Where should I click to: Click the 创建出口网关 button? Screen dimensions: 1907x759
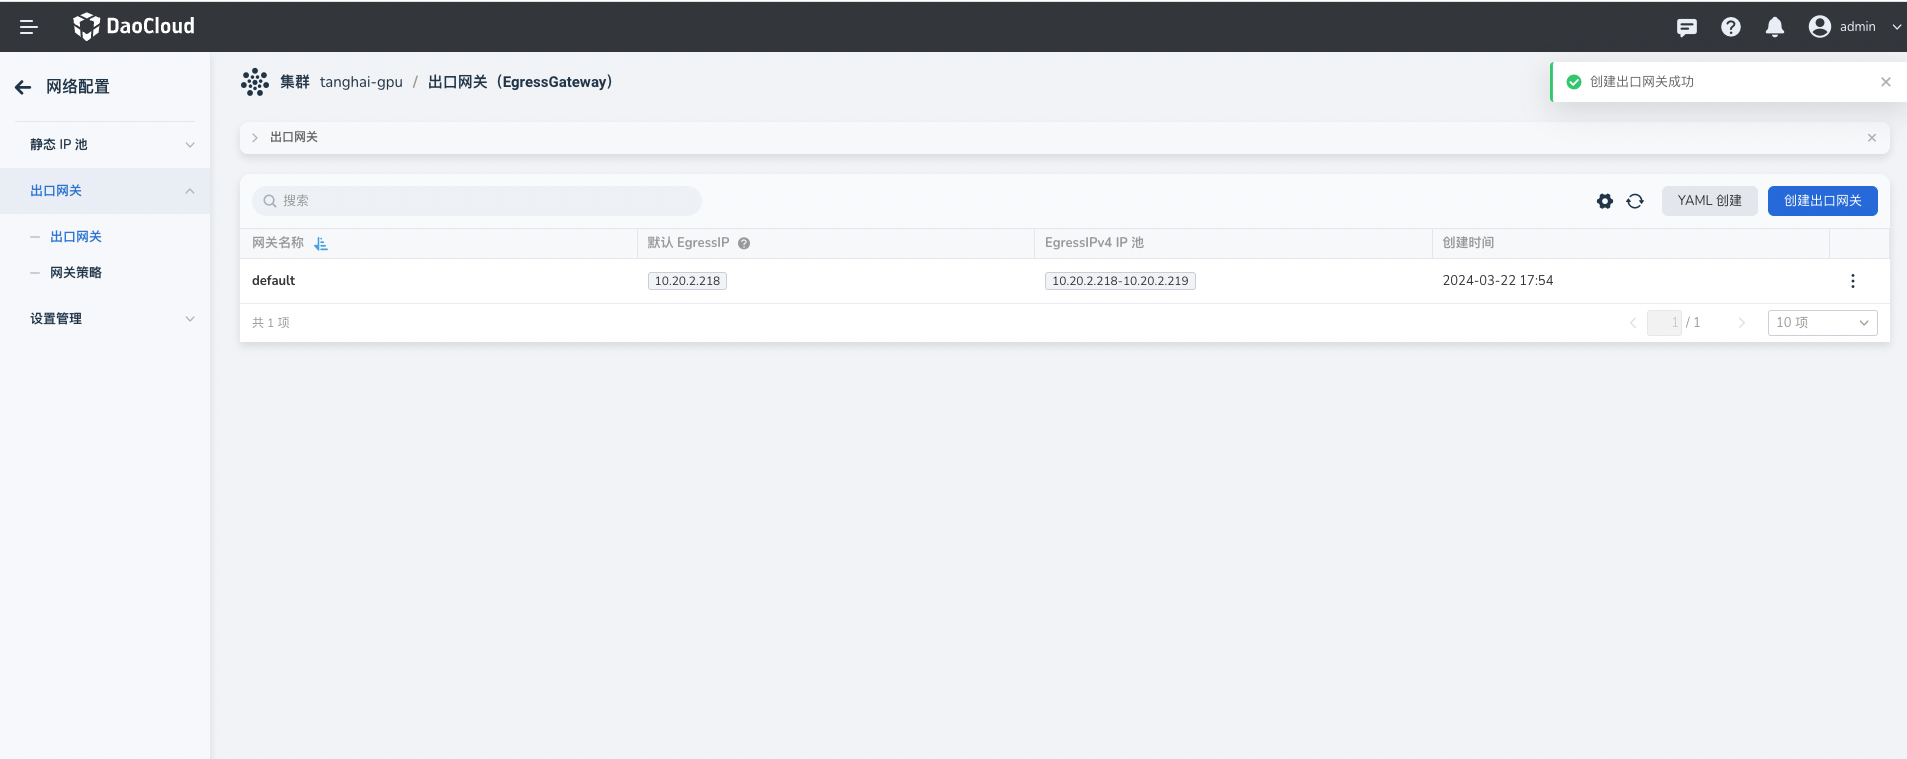pos(1822,201)
